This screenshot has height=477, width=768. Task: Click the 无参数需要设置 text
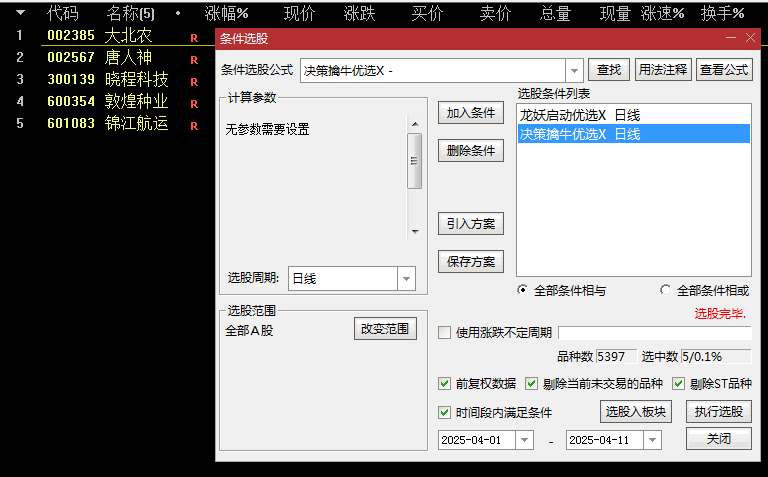267,129
